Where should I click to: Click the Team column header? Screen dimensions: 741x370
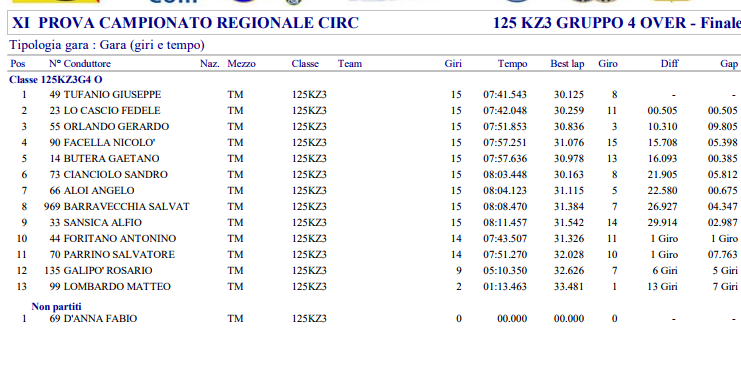[350, 64]
